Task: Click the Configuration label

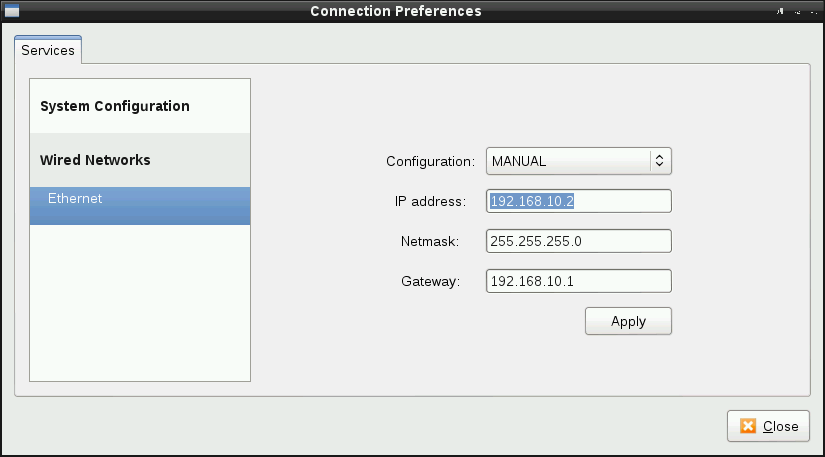Action: (x=430, y=161)
